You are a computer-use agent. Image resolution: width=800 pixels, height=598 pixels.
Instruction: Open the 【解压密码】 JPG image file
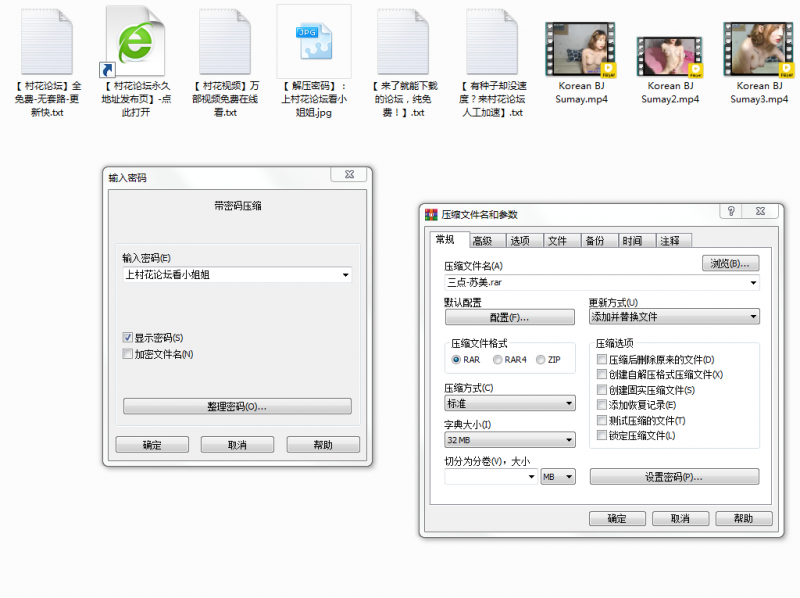pyautogui.click(x=313, y=42)
